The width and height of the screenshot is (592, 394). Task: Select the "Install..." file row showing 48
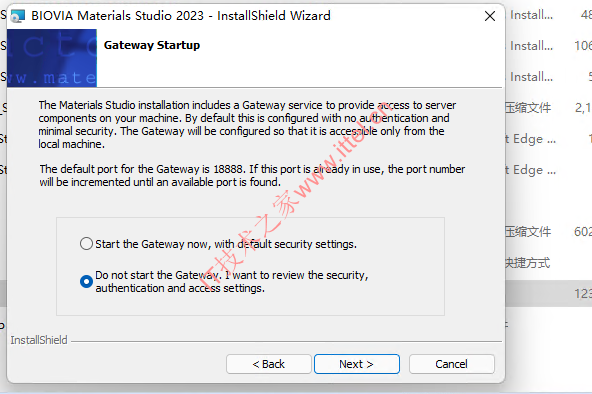click(549, 15)
